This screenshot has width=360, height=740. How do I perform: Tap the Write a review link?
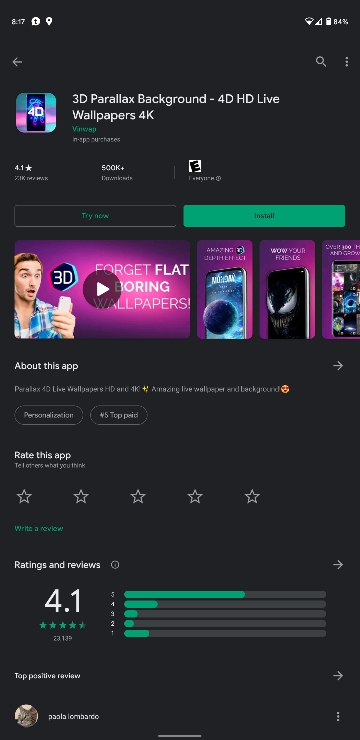[x=39, y=529]
